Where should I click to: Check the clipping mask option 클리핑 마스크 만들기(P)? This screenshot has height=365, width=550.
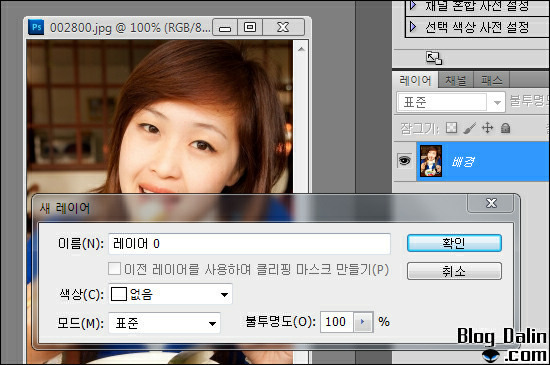(114, 269)
